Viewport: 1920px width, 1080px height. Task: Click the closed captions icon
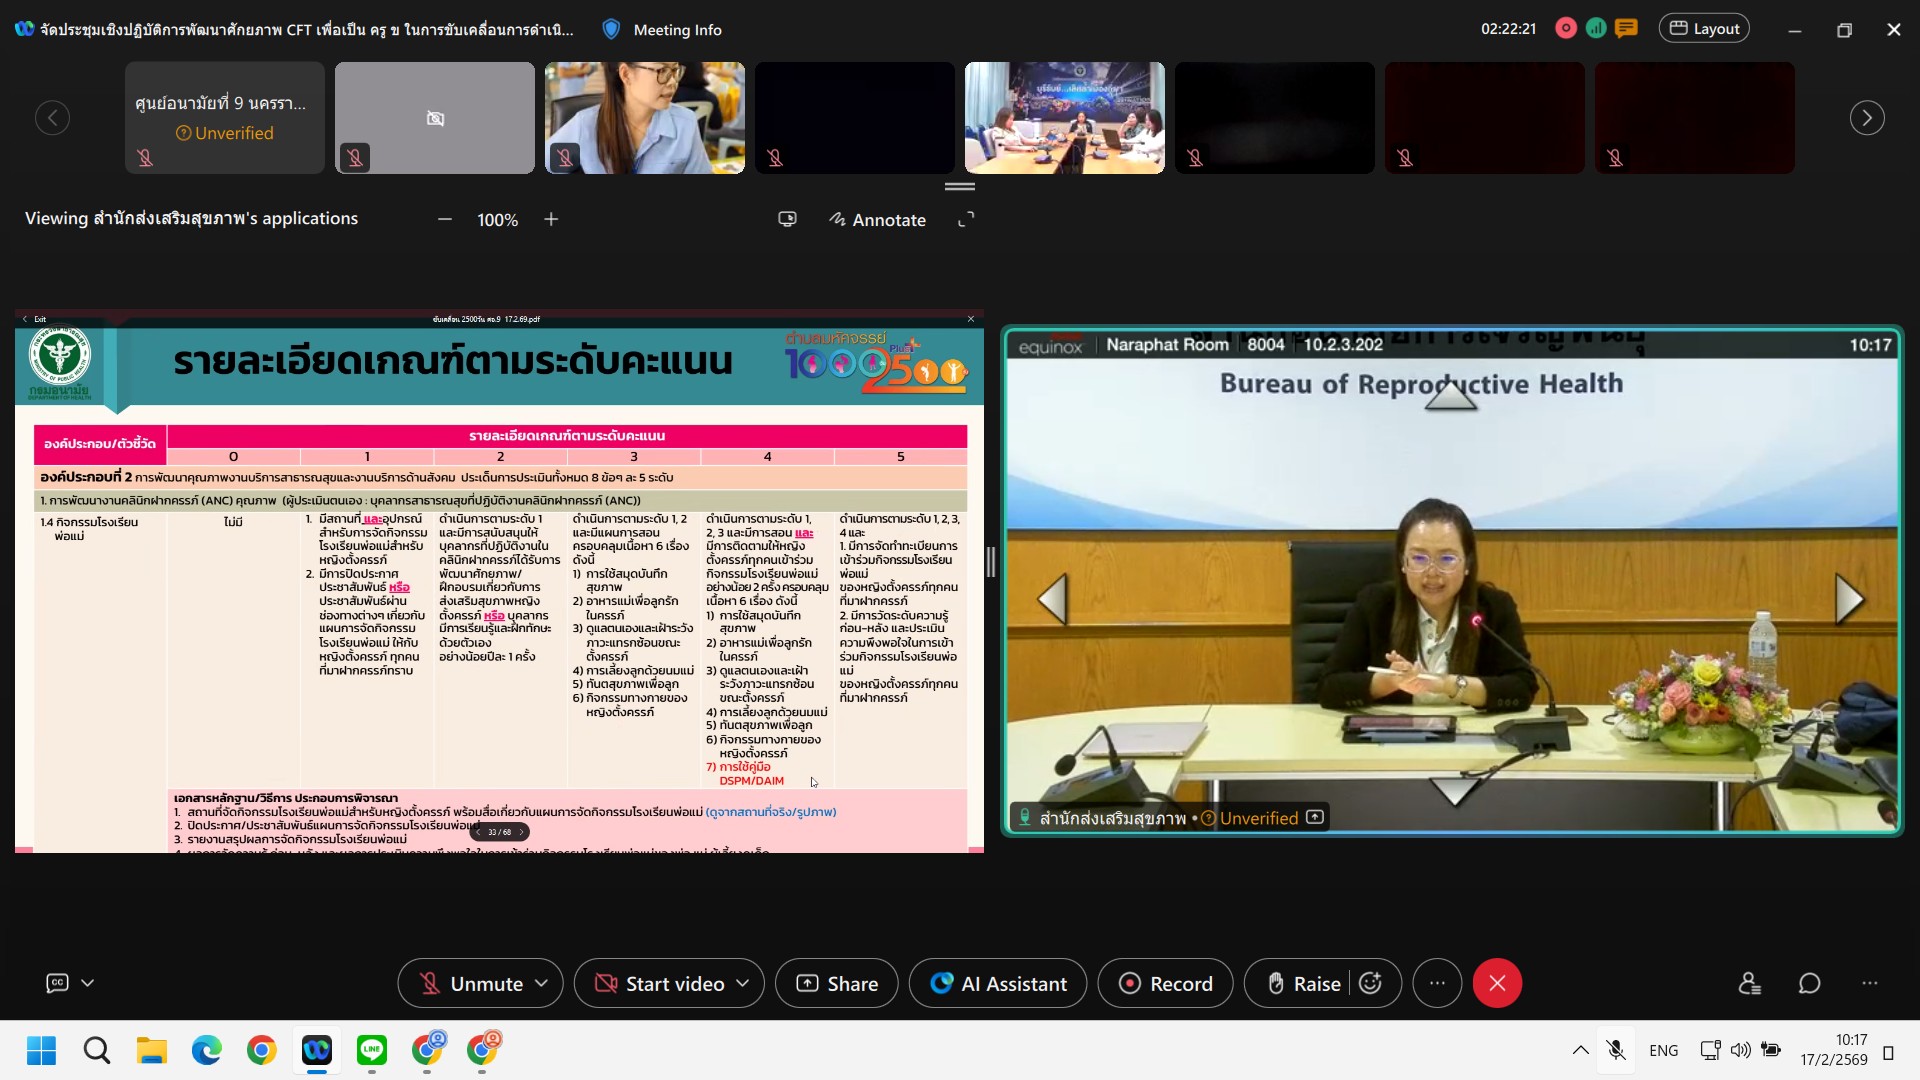(58, 984)
